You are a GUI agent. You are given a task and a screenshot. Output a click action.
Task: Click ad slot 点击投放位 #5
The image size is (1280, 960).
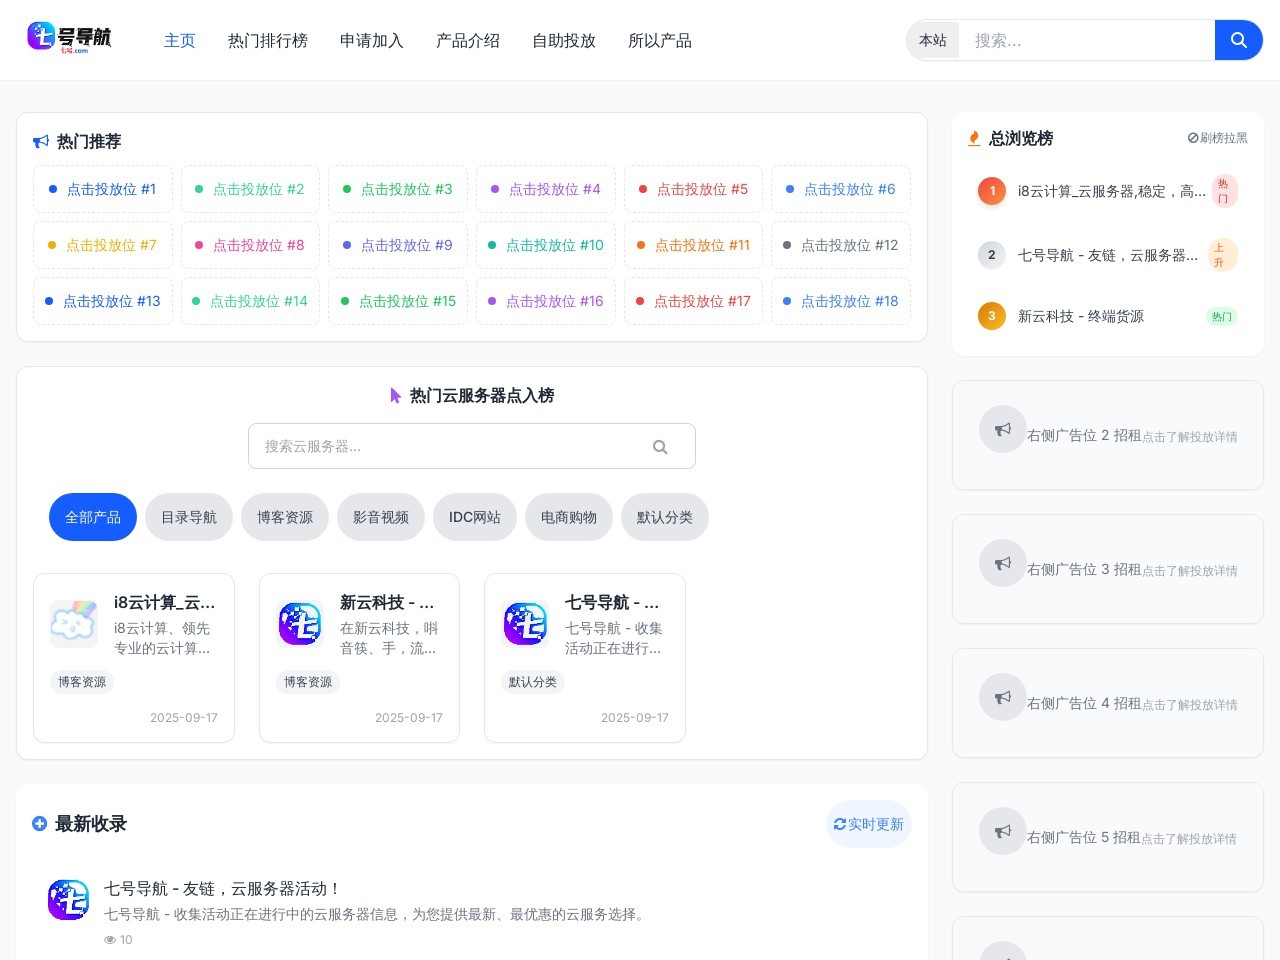(x=693, y=189)
